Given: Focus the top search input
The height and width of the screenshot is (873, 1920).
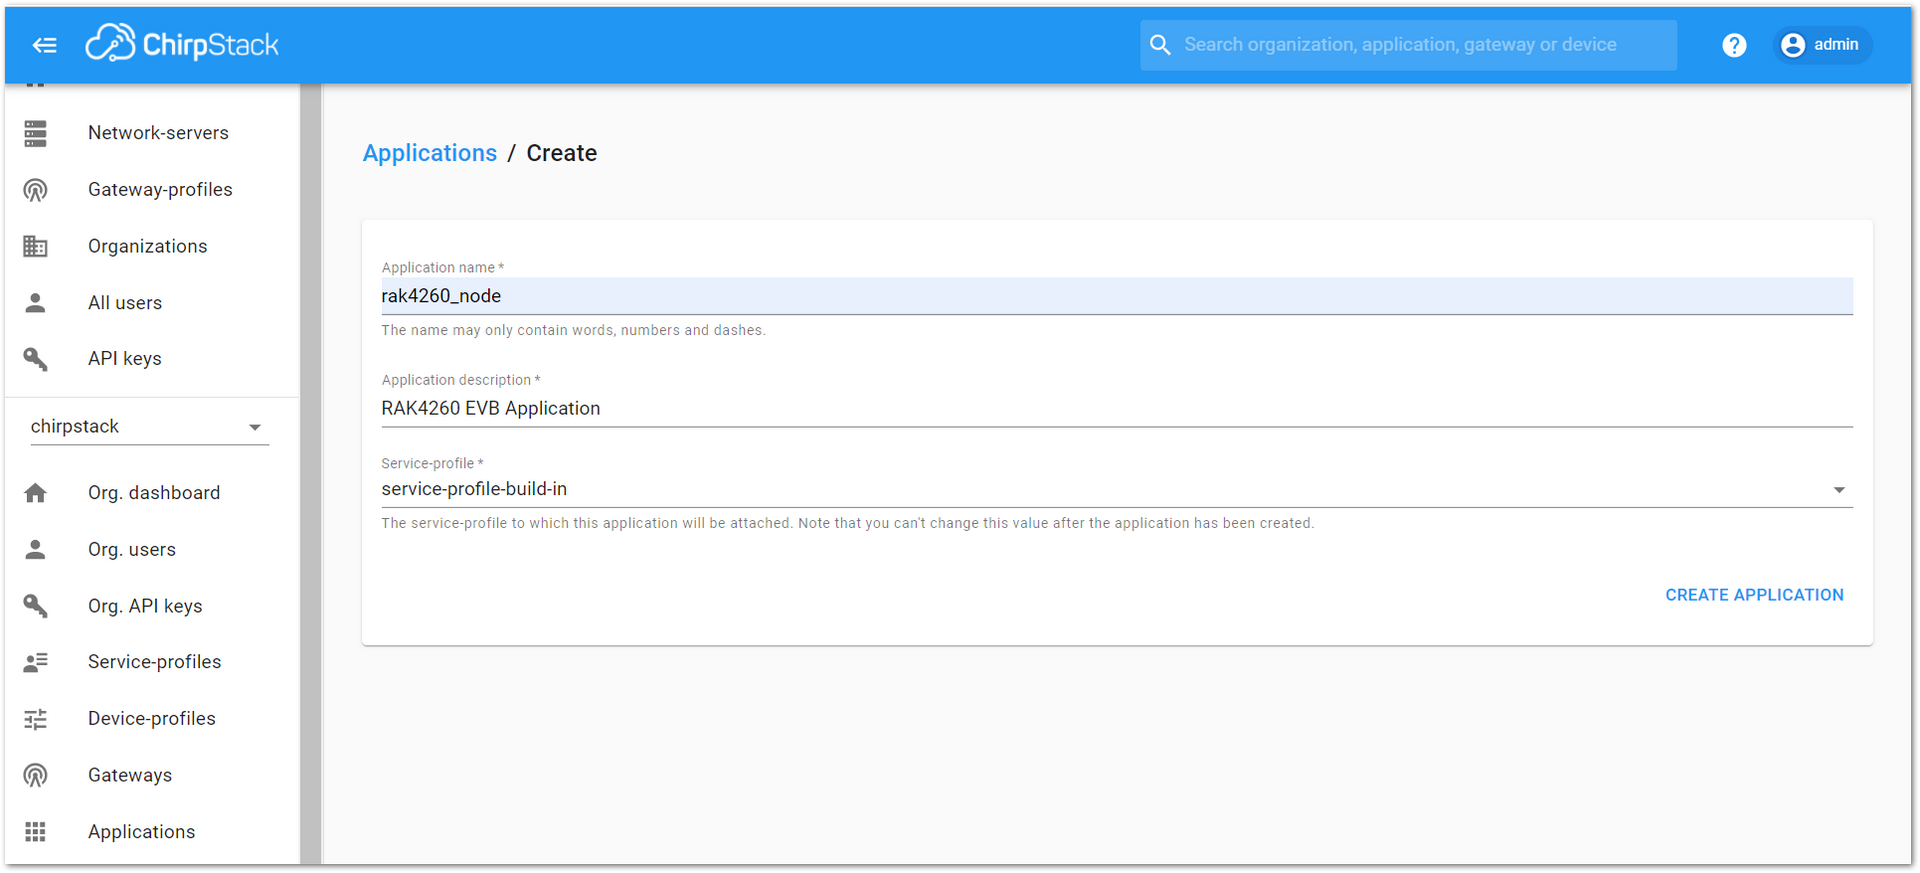Looking at the screenshot, I should coord(1408,45).
